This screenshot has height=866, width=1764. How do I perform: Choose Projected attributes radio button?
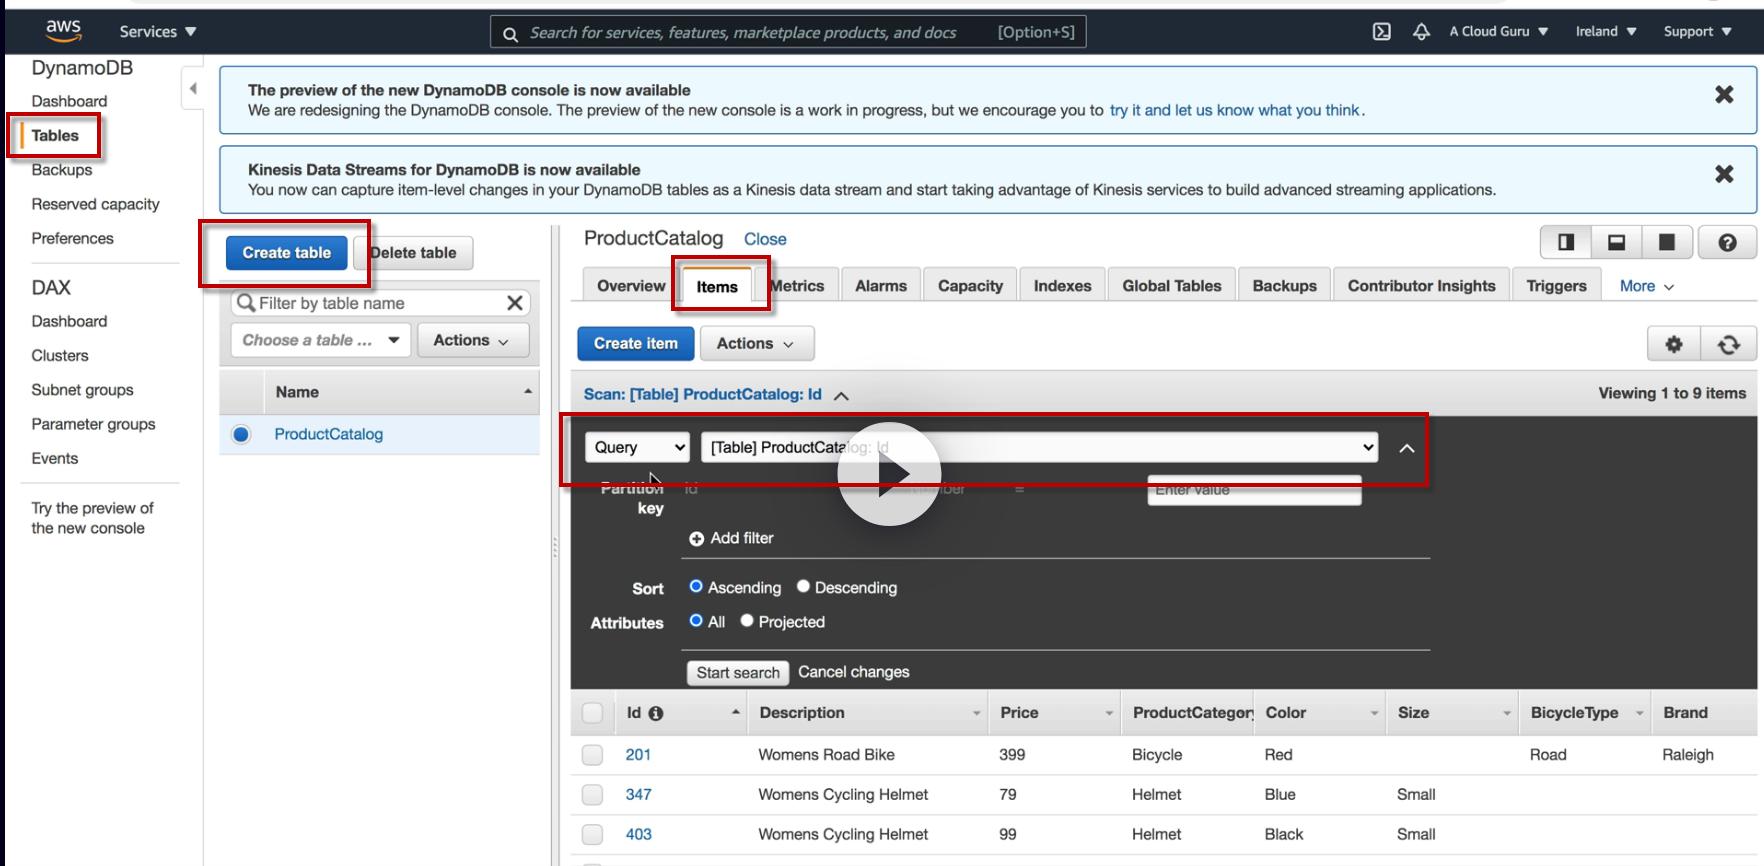pyautogui.click(x=747, y=621)
